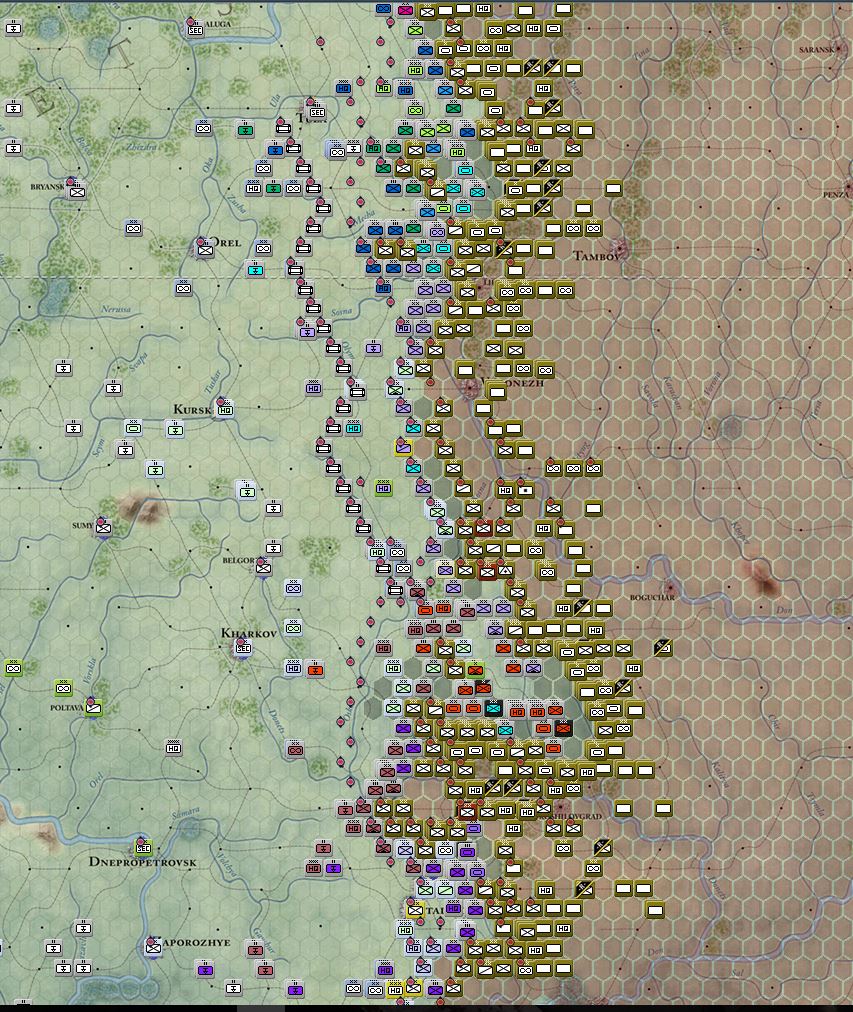Click the SEC counter at Tula
This screenshot has height=1012, width=853.
pyautogui.click(x=317, y=112)
